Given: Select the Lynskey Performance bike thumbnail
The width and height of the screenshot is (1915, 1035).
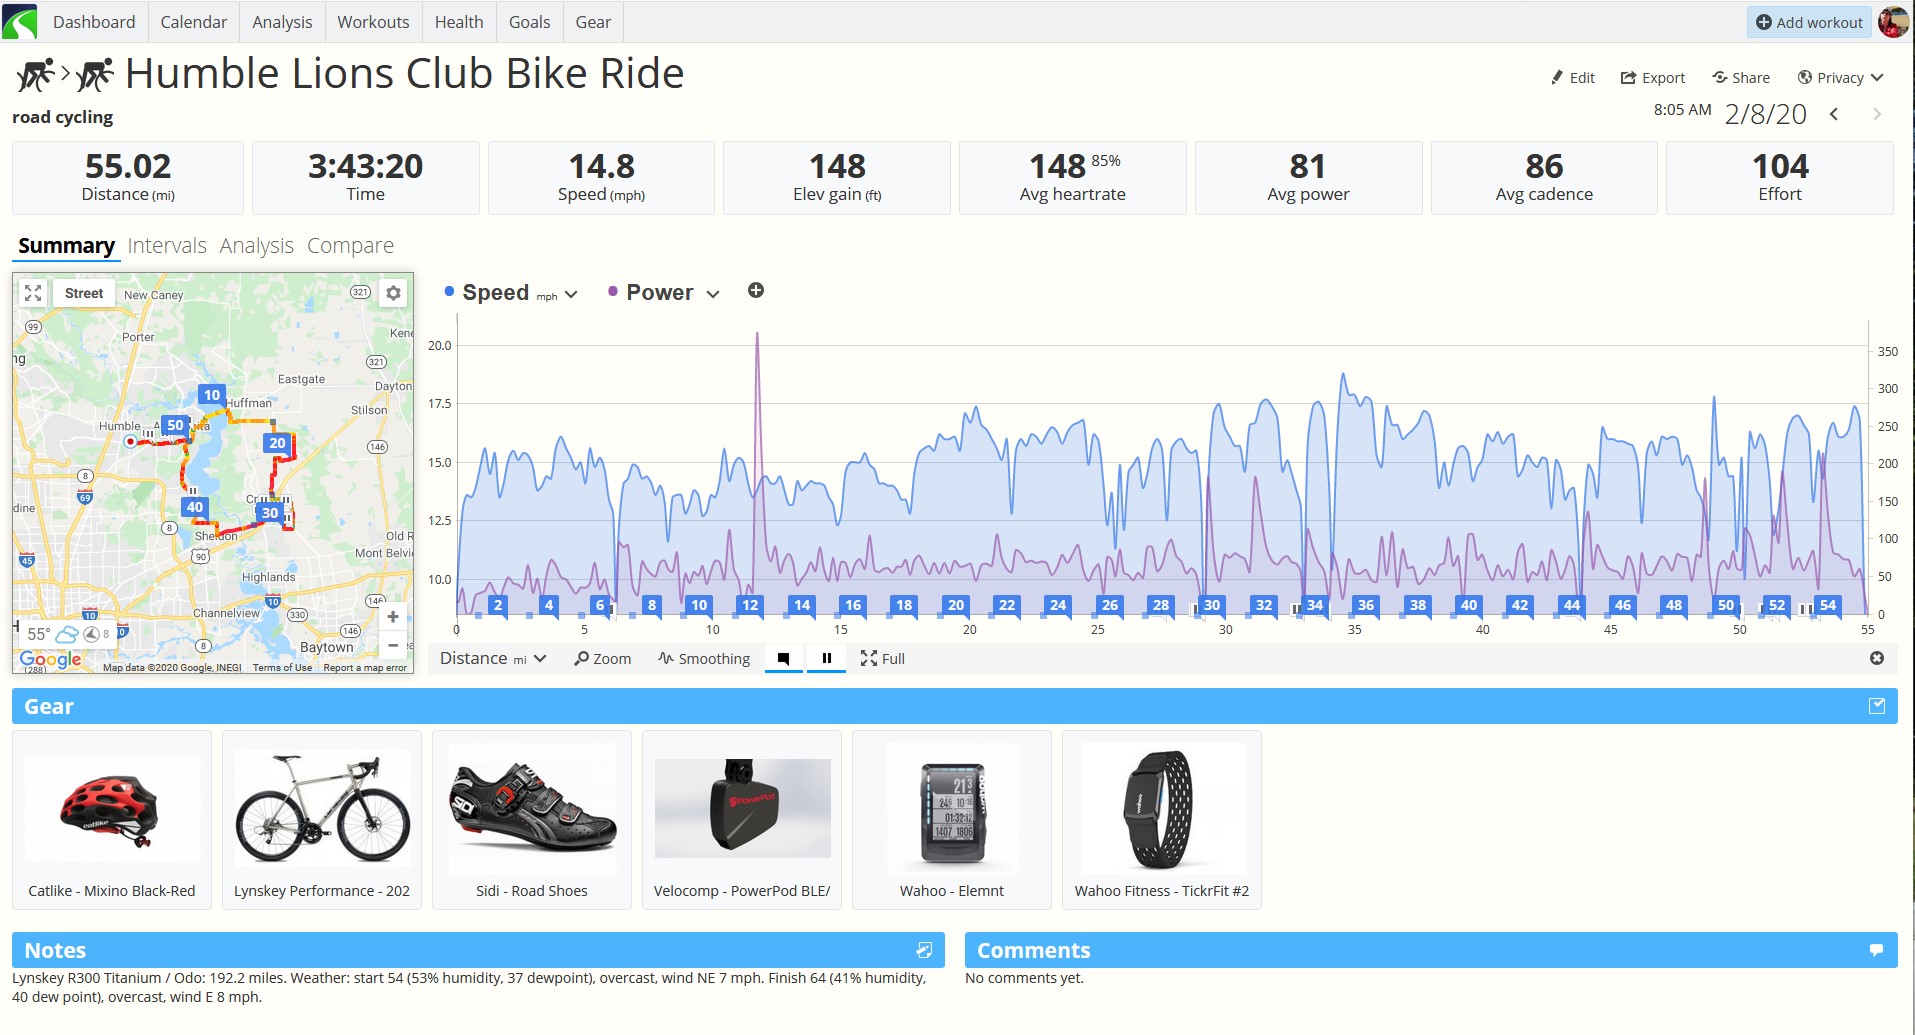Looking at the screenshot, I should click(x=322, y=808).
